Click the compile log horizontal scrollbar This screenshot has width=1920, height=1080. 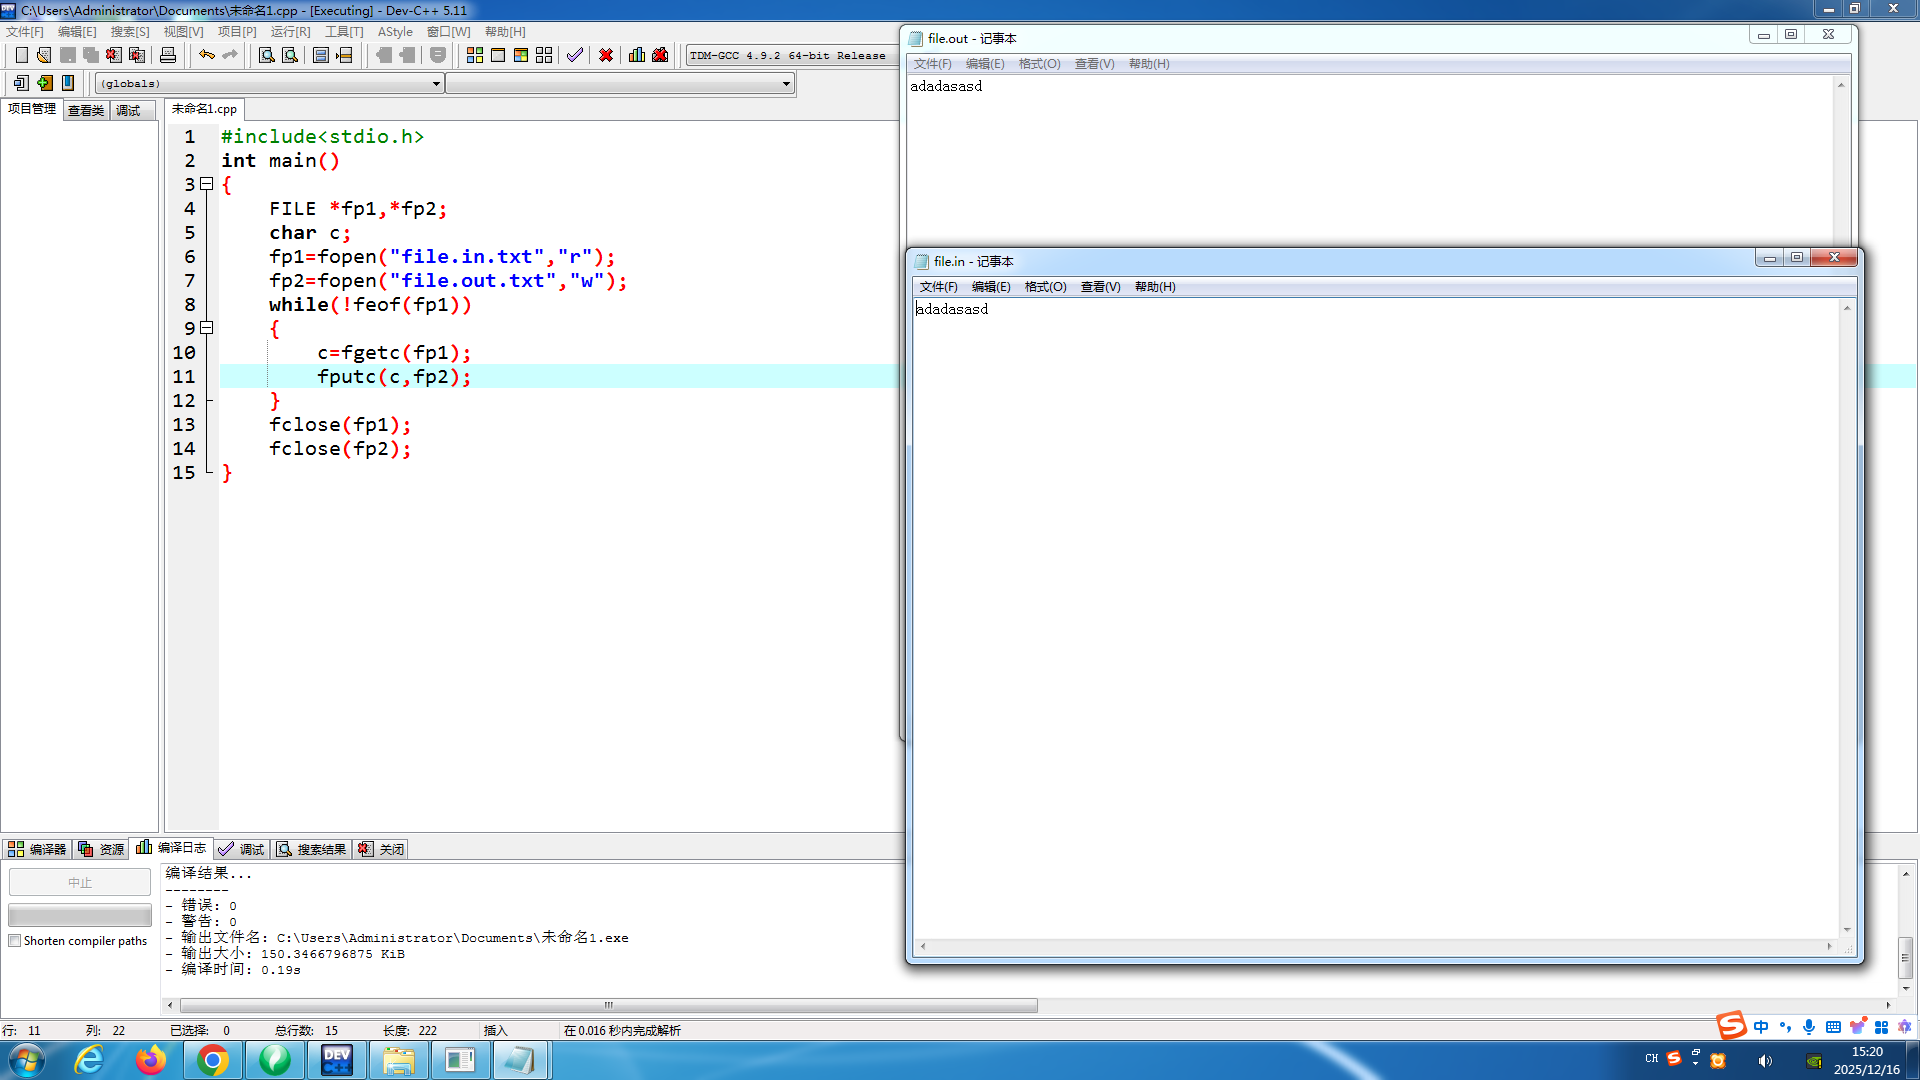click(x=608, y=1005)
